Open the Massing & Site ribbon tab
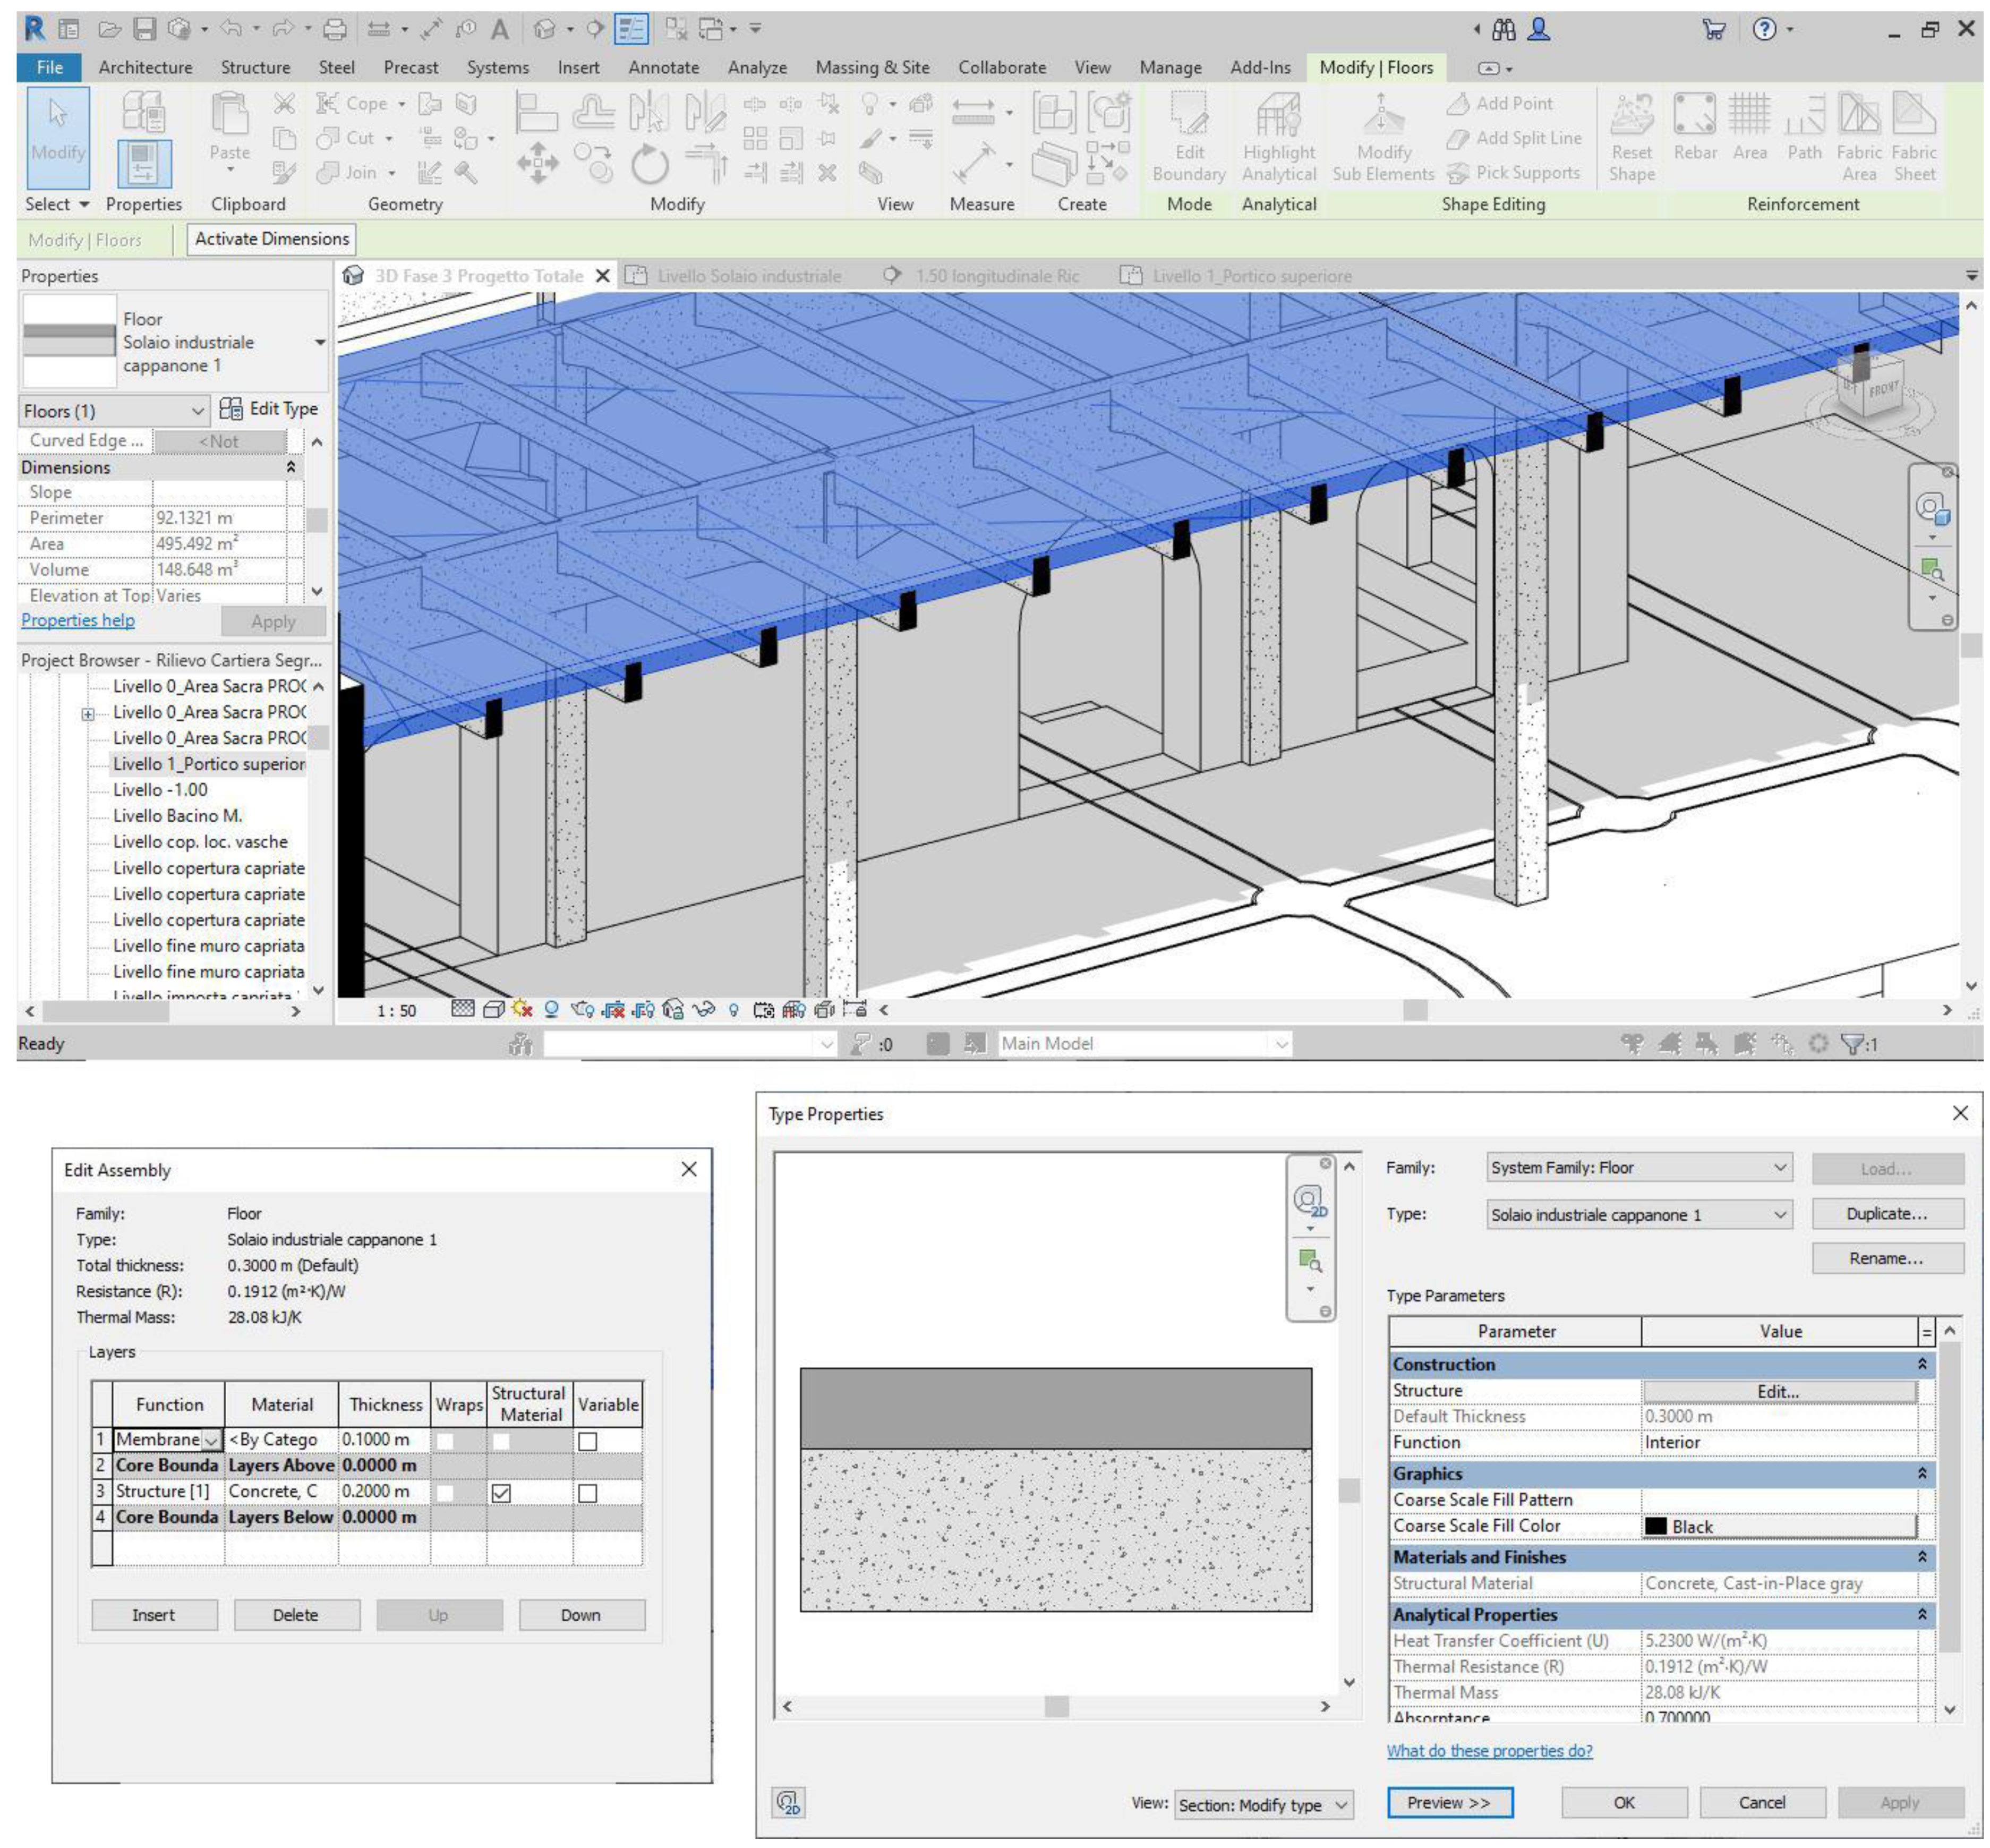 [x=872, y=67]
